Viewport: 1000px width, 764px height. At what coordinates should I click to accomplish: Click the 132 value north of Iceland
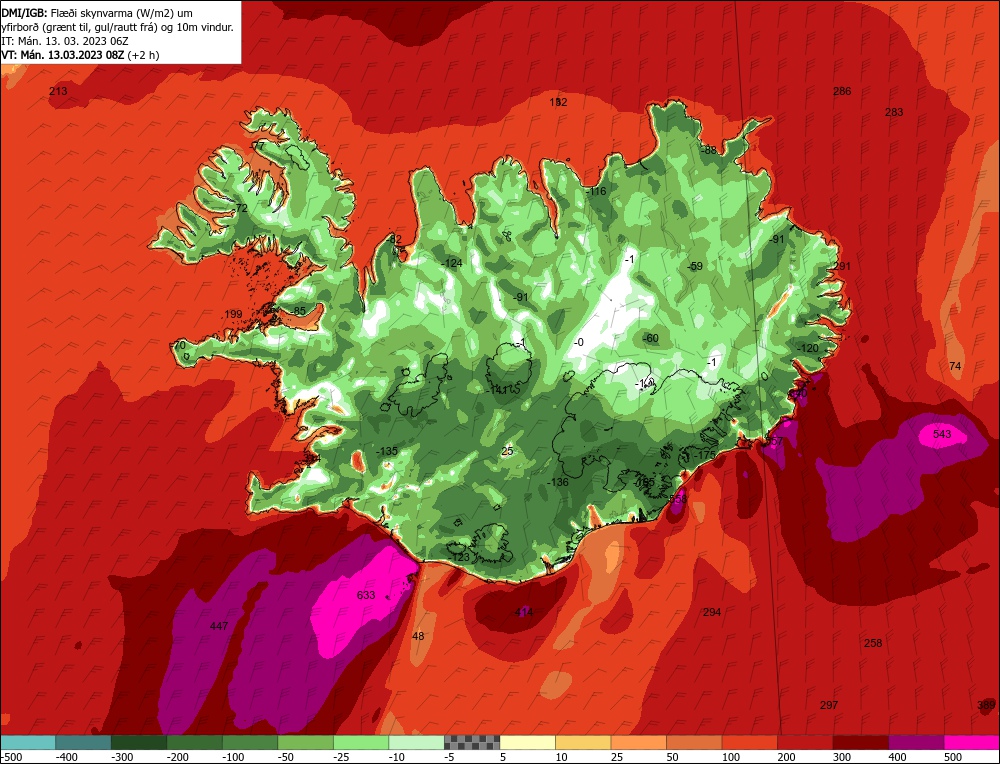point(558,102)
